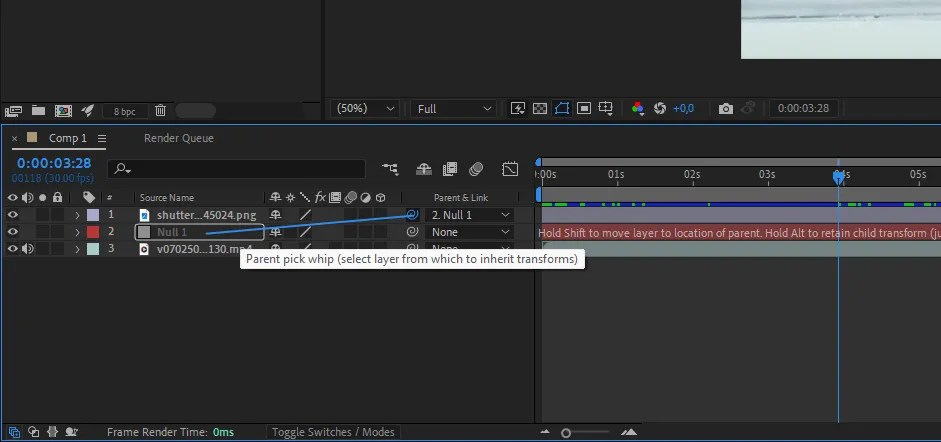The width and height of the screenshot is (941, 442).
Task: Show channel and color management settings
Action: tap(637, 109)
